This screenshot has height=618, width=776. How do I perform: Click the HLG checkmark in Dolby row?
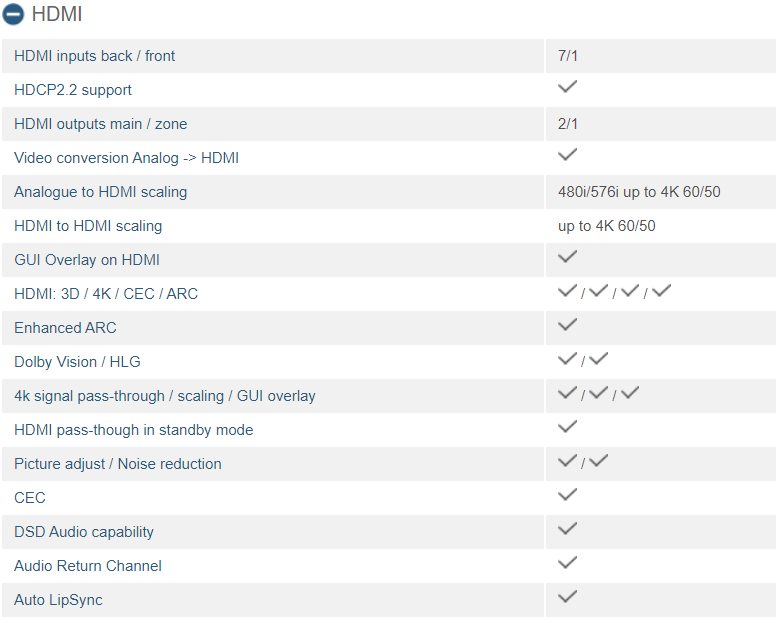point(598,358)
